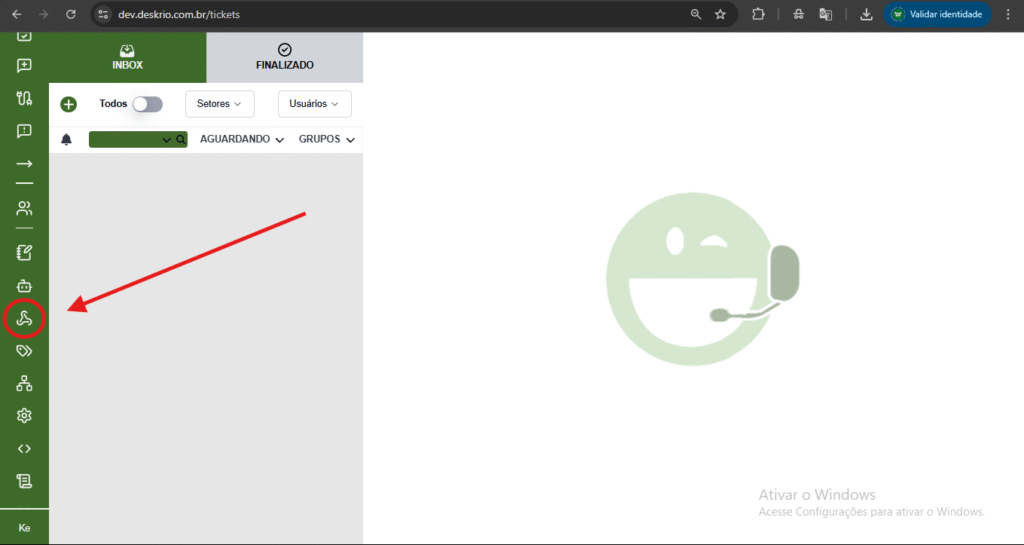
Task: Open the hierarchy org-chart icon in sidebar
Action: [x=24, y=383]
